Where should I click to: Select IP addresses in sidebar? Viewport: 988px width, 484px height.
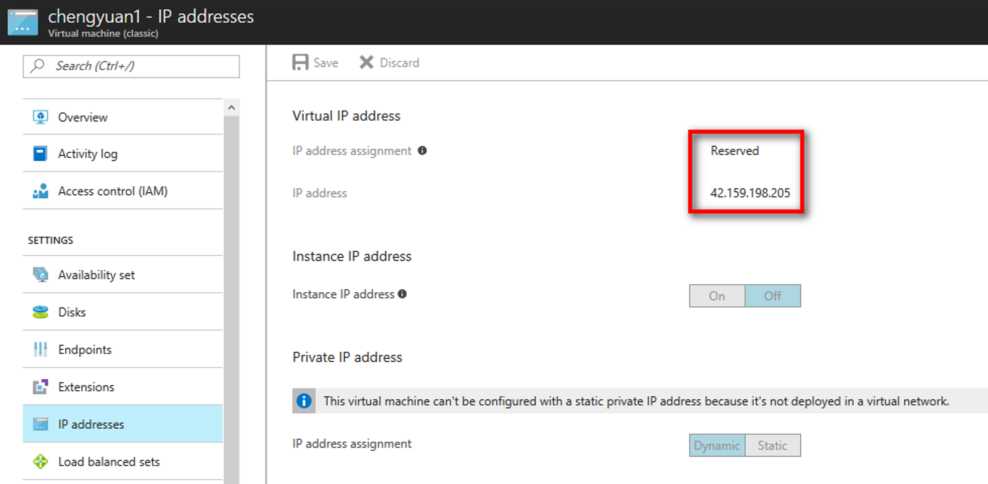(123, 424)
